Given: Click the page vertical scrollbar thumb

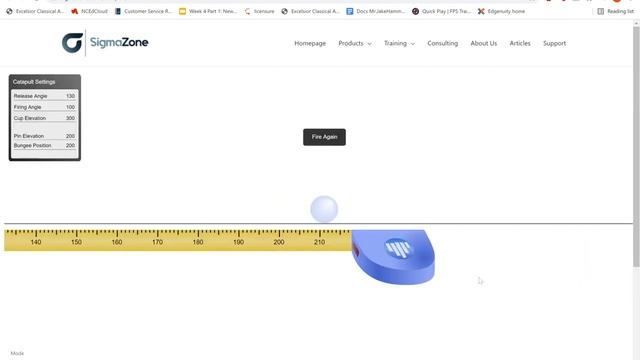Looking at the screenshot, I should (636, 147).
